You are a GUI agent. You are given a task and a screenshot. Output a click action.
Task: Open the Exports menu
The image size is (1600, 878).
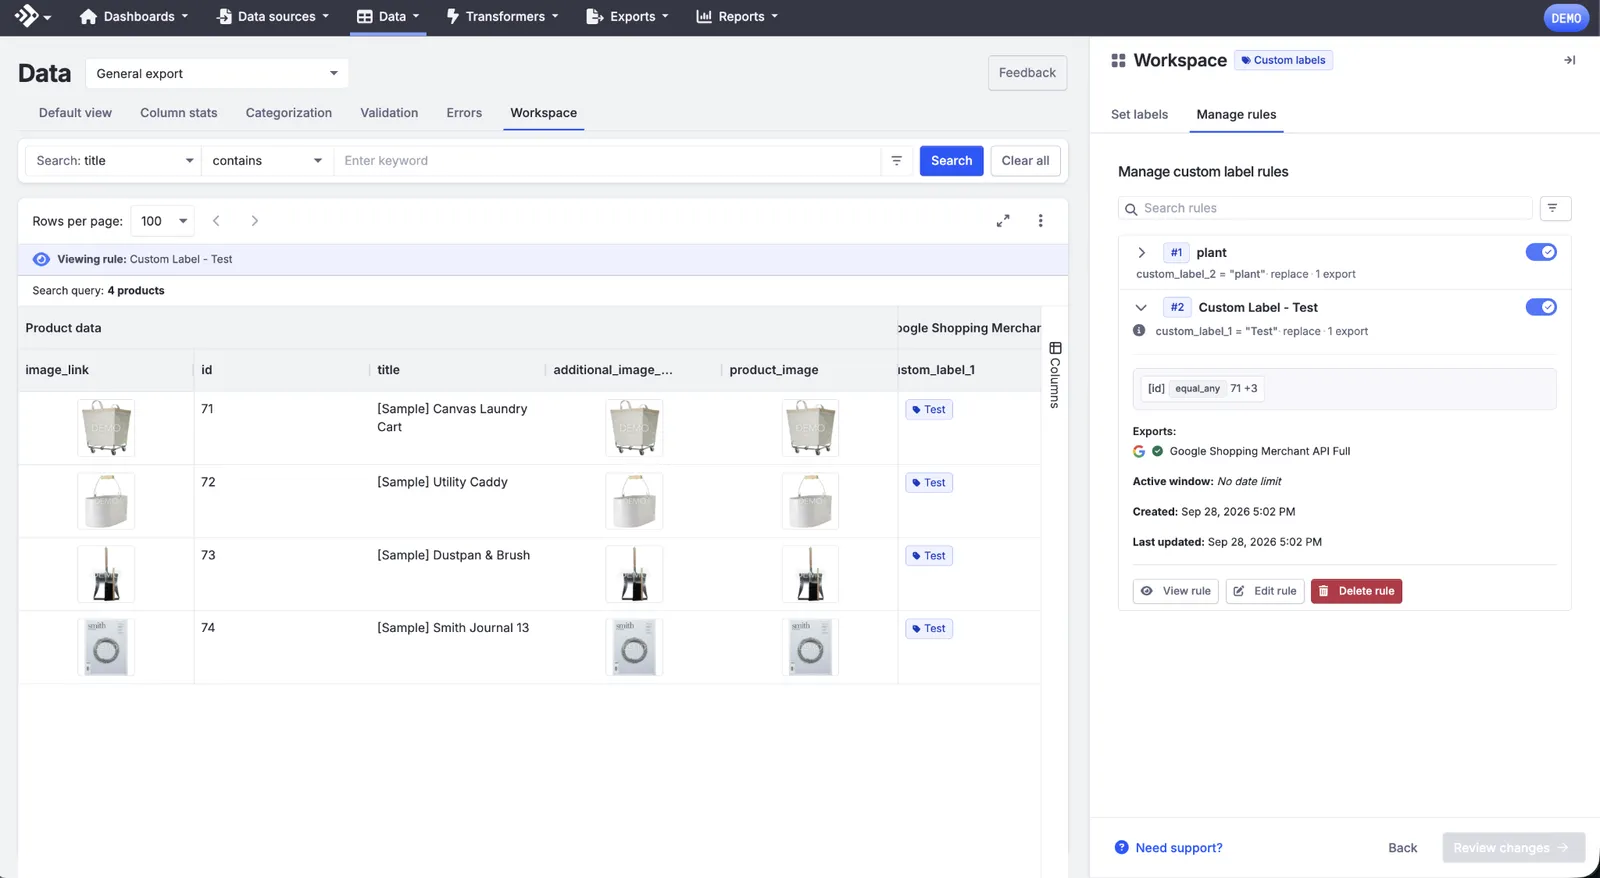tap(627, 17)
